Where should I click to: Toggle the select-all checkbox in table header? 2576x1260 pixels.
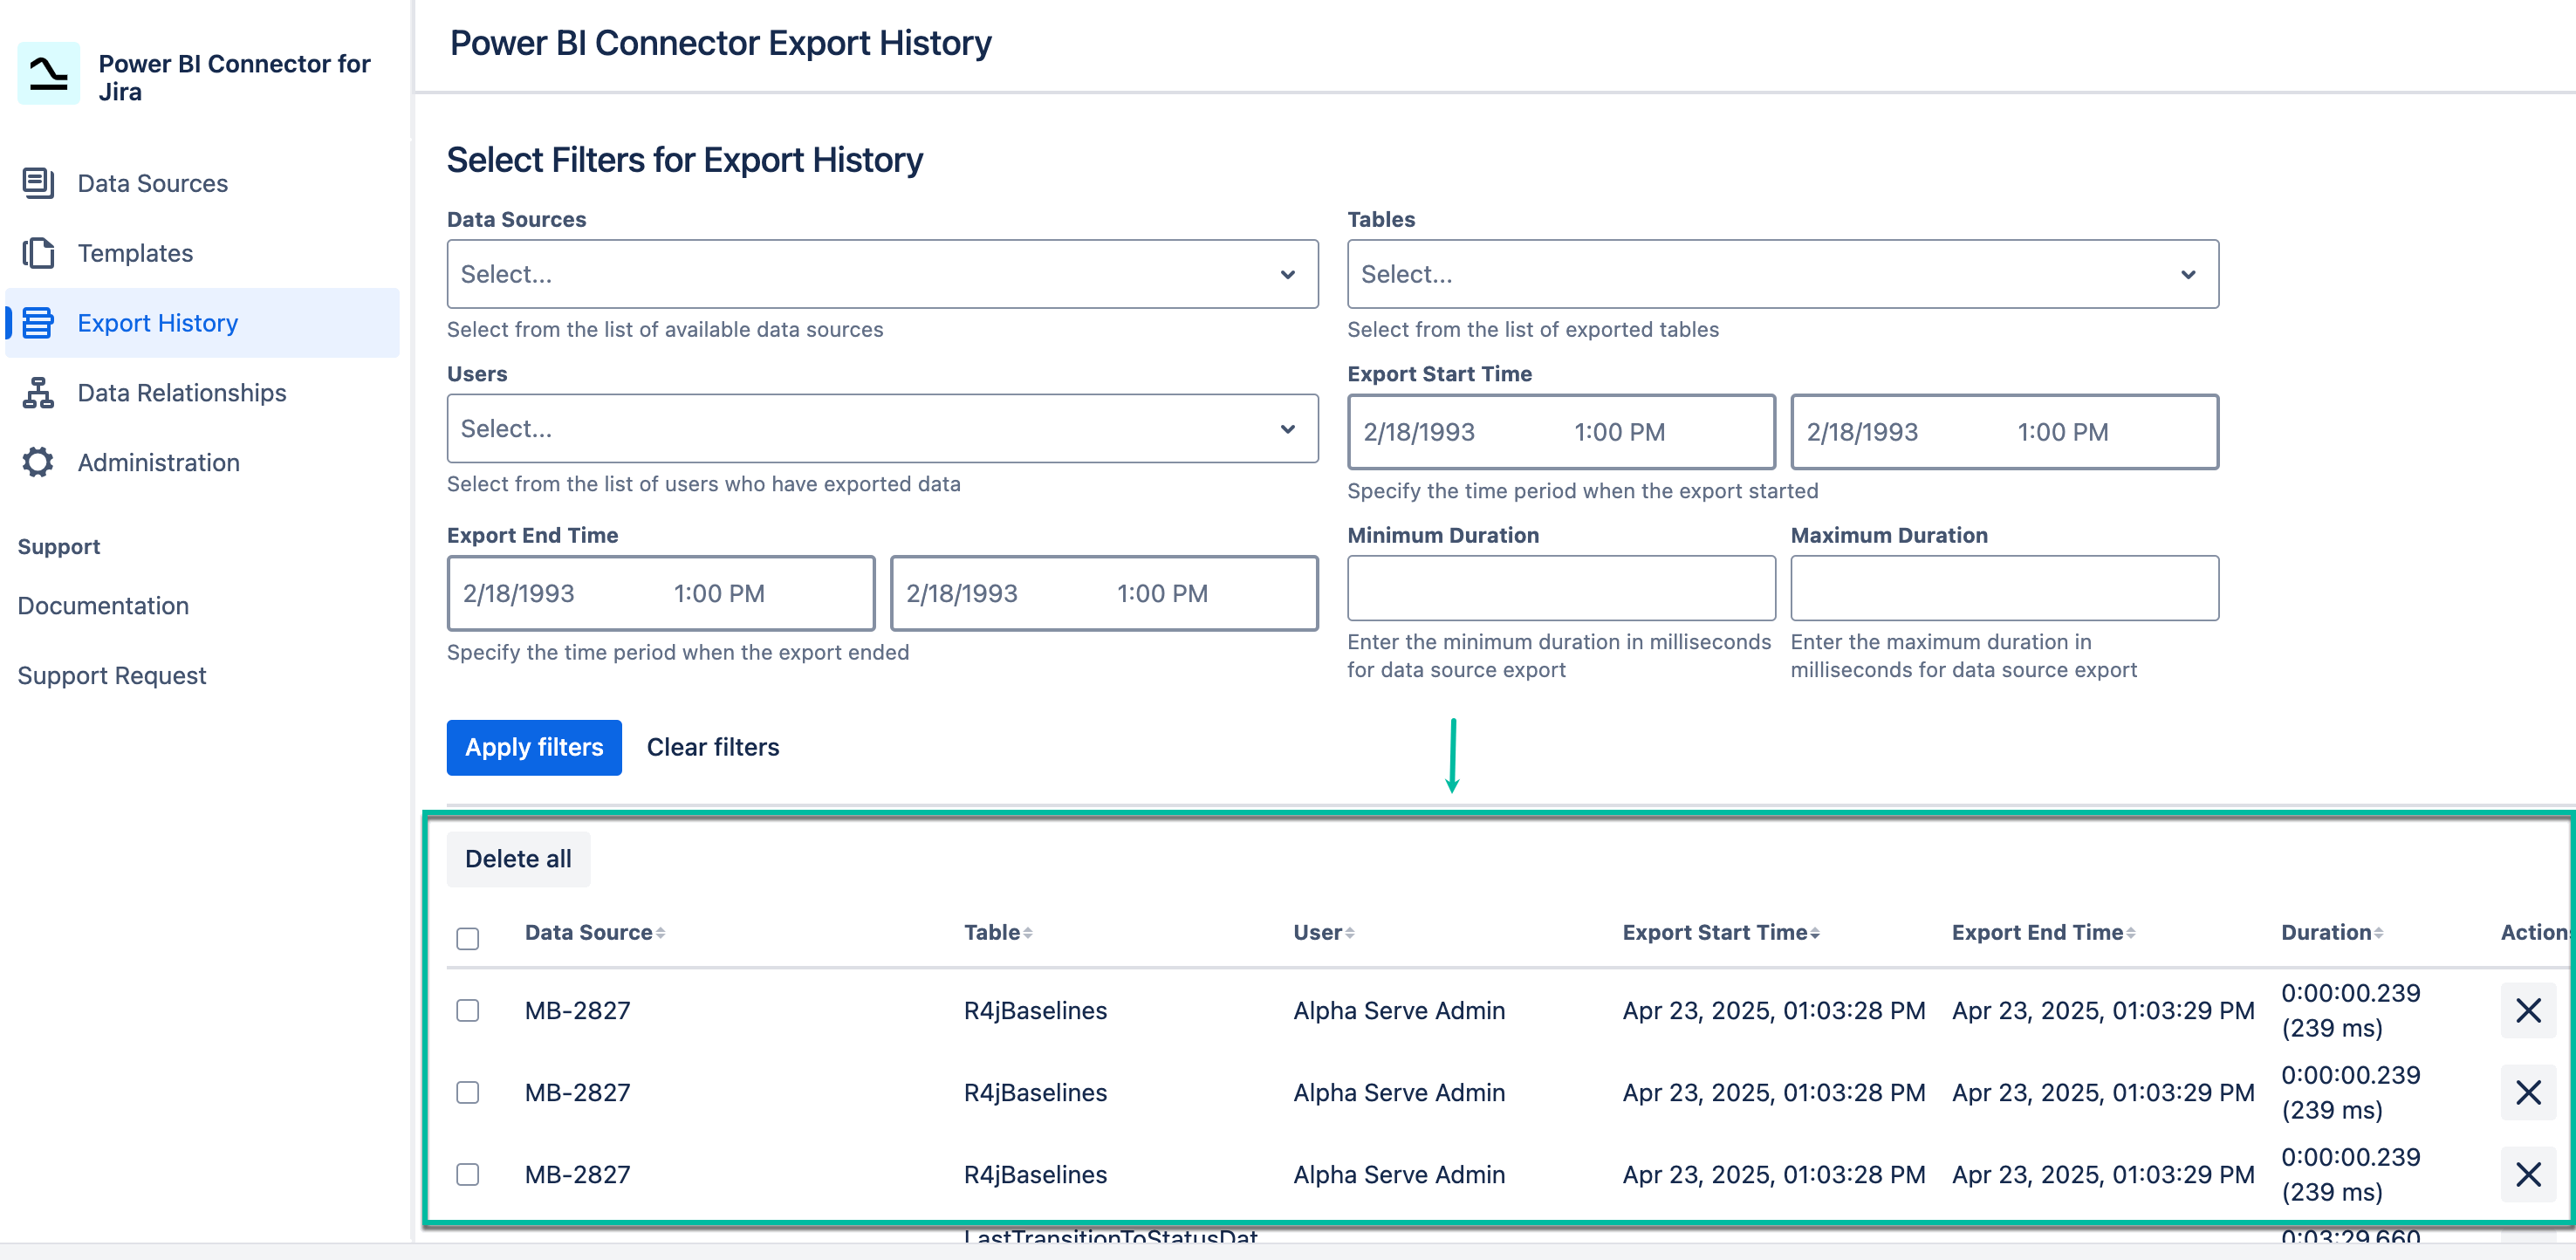467,938
